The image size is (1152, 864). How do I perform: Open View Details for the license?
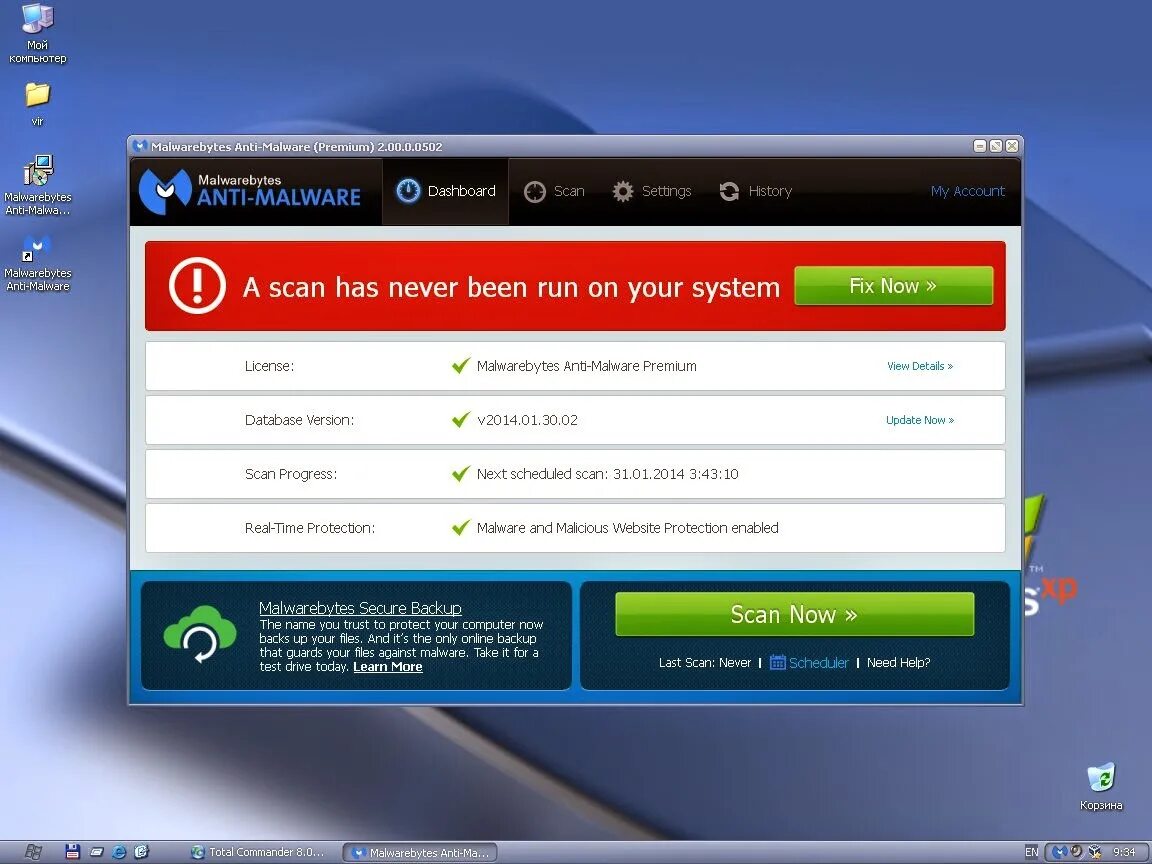(x=920, y=366)
